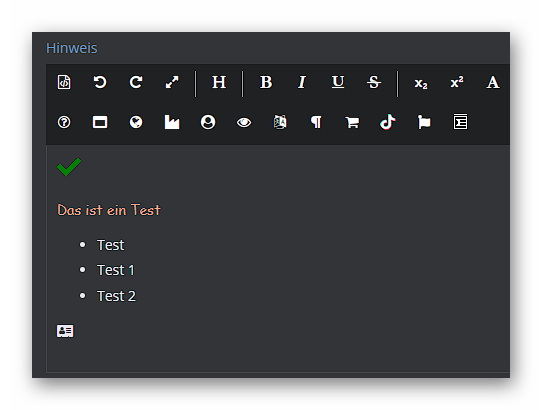Open the source code view icon

click(x=64, y=82)
